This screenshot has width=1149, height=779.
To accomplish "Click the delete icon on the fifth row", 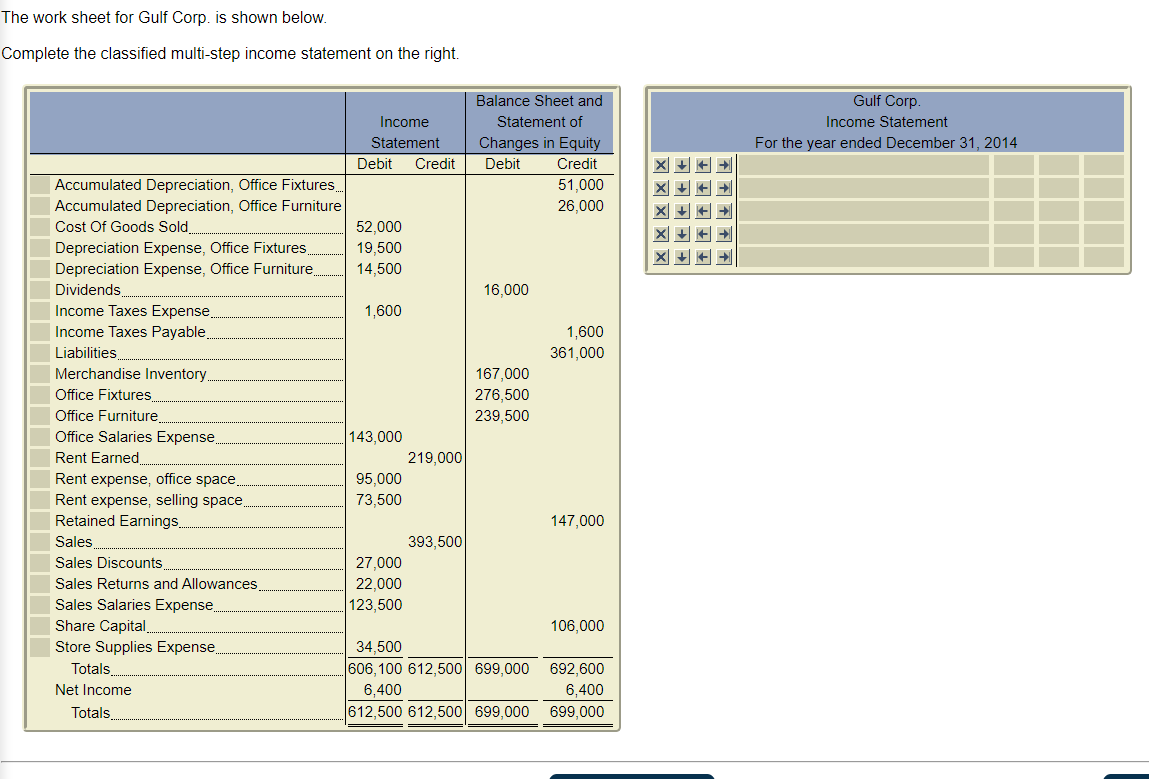I will (661, 256).
